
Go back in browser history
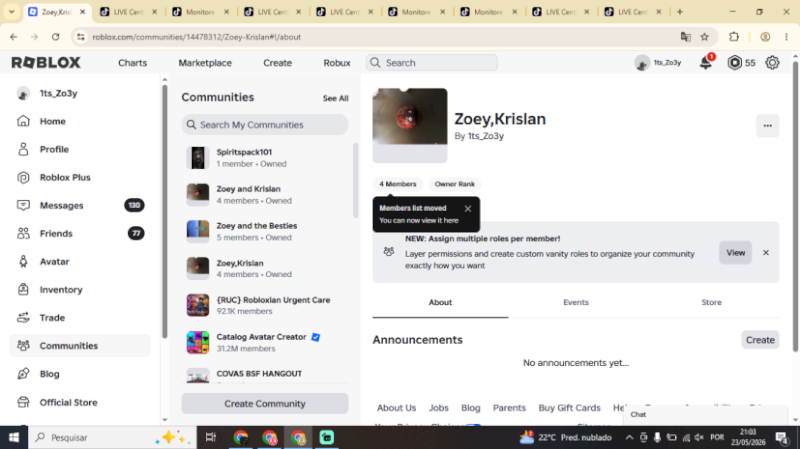click(x=14, y=37)
